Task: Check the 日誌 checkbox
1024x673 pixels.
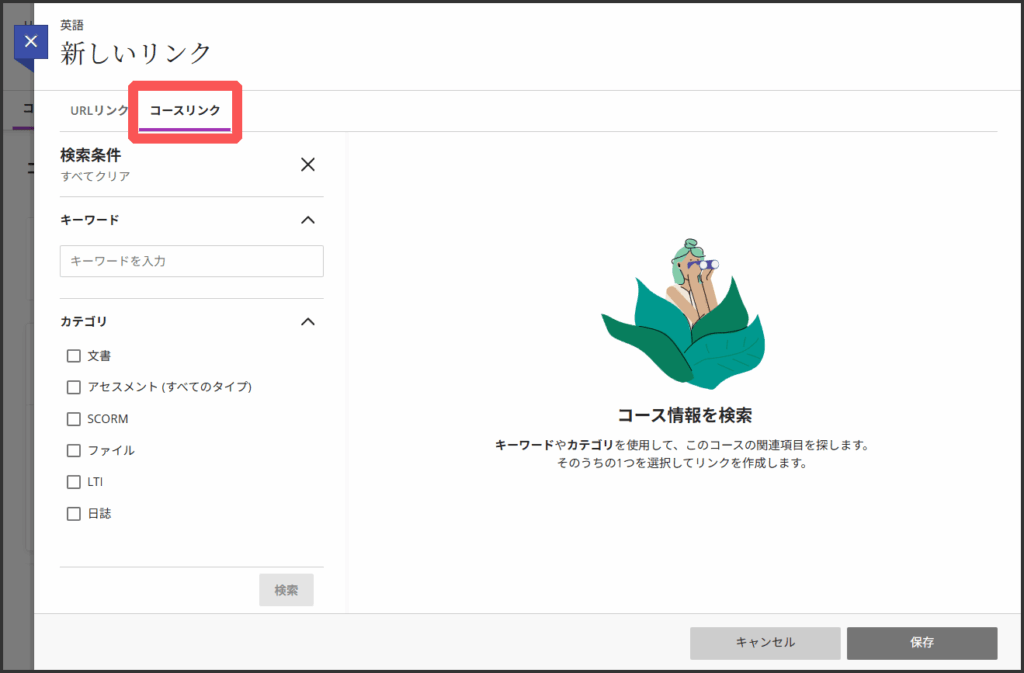Action: [x=73, y=514]
